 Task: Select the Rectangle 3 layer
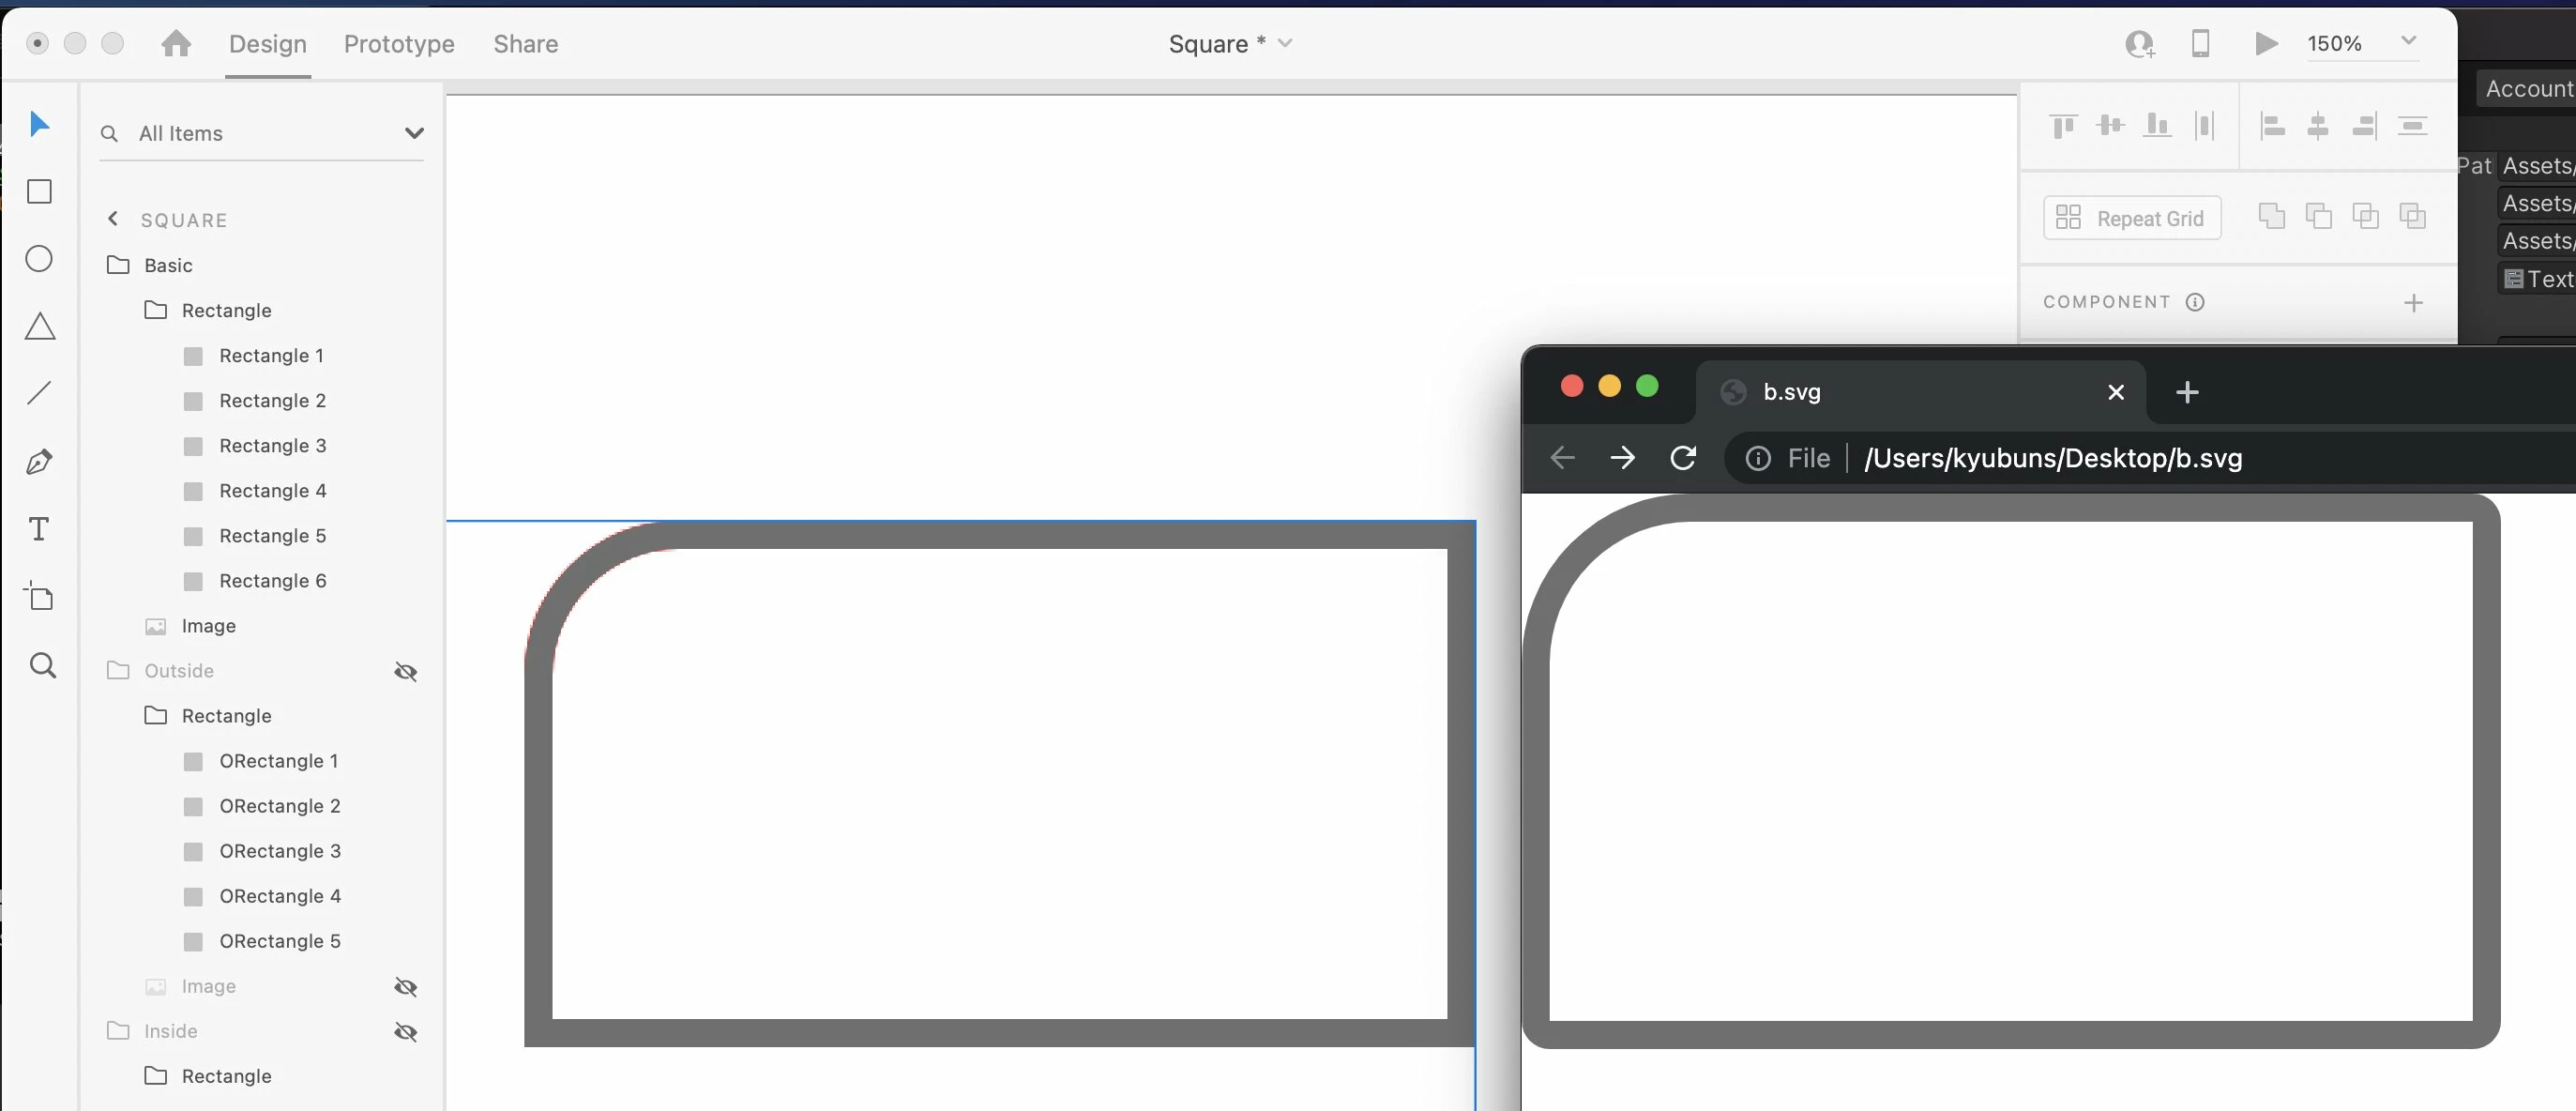pos(272,446)
